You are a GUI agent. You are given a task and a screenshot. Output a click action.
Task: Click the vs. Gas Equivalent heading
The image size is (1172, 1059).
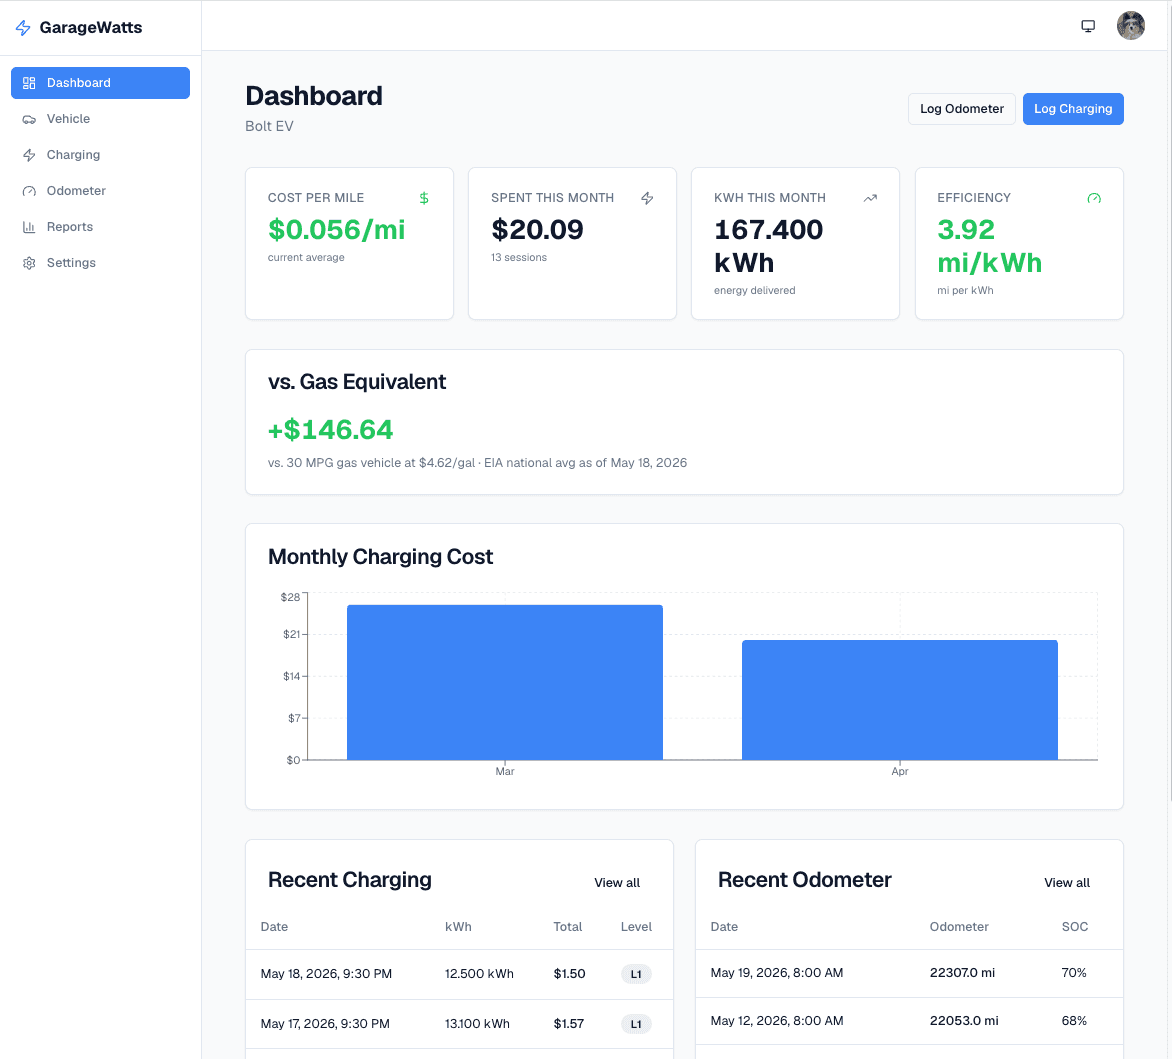pos(357,382)
